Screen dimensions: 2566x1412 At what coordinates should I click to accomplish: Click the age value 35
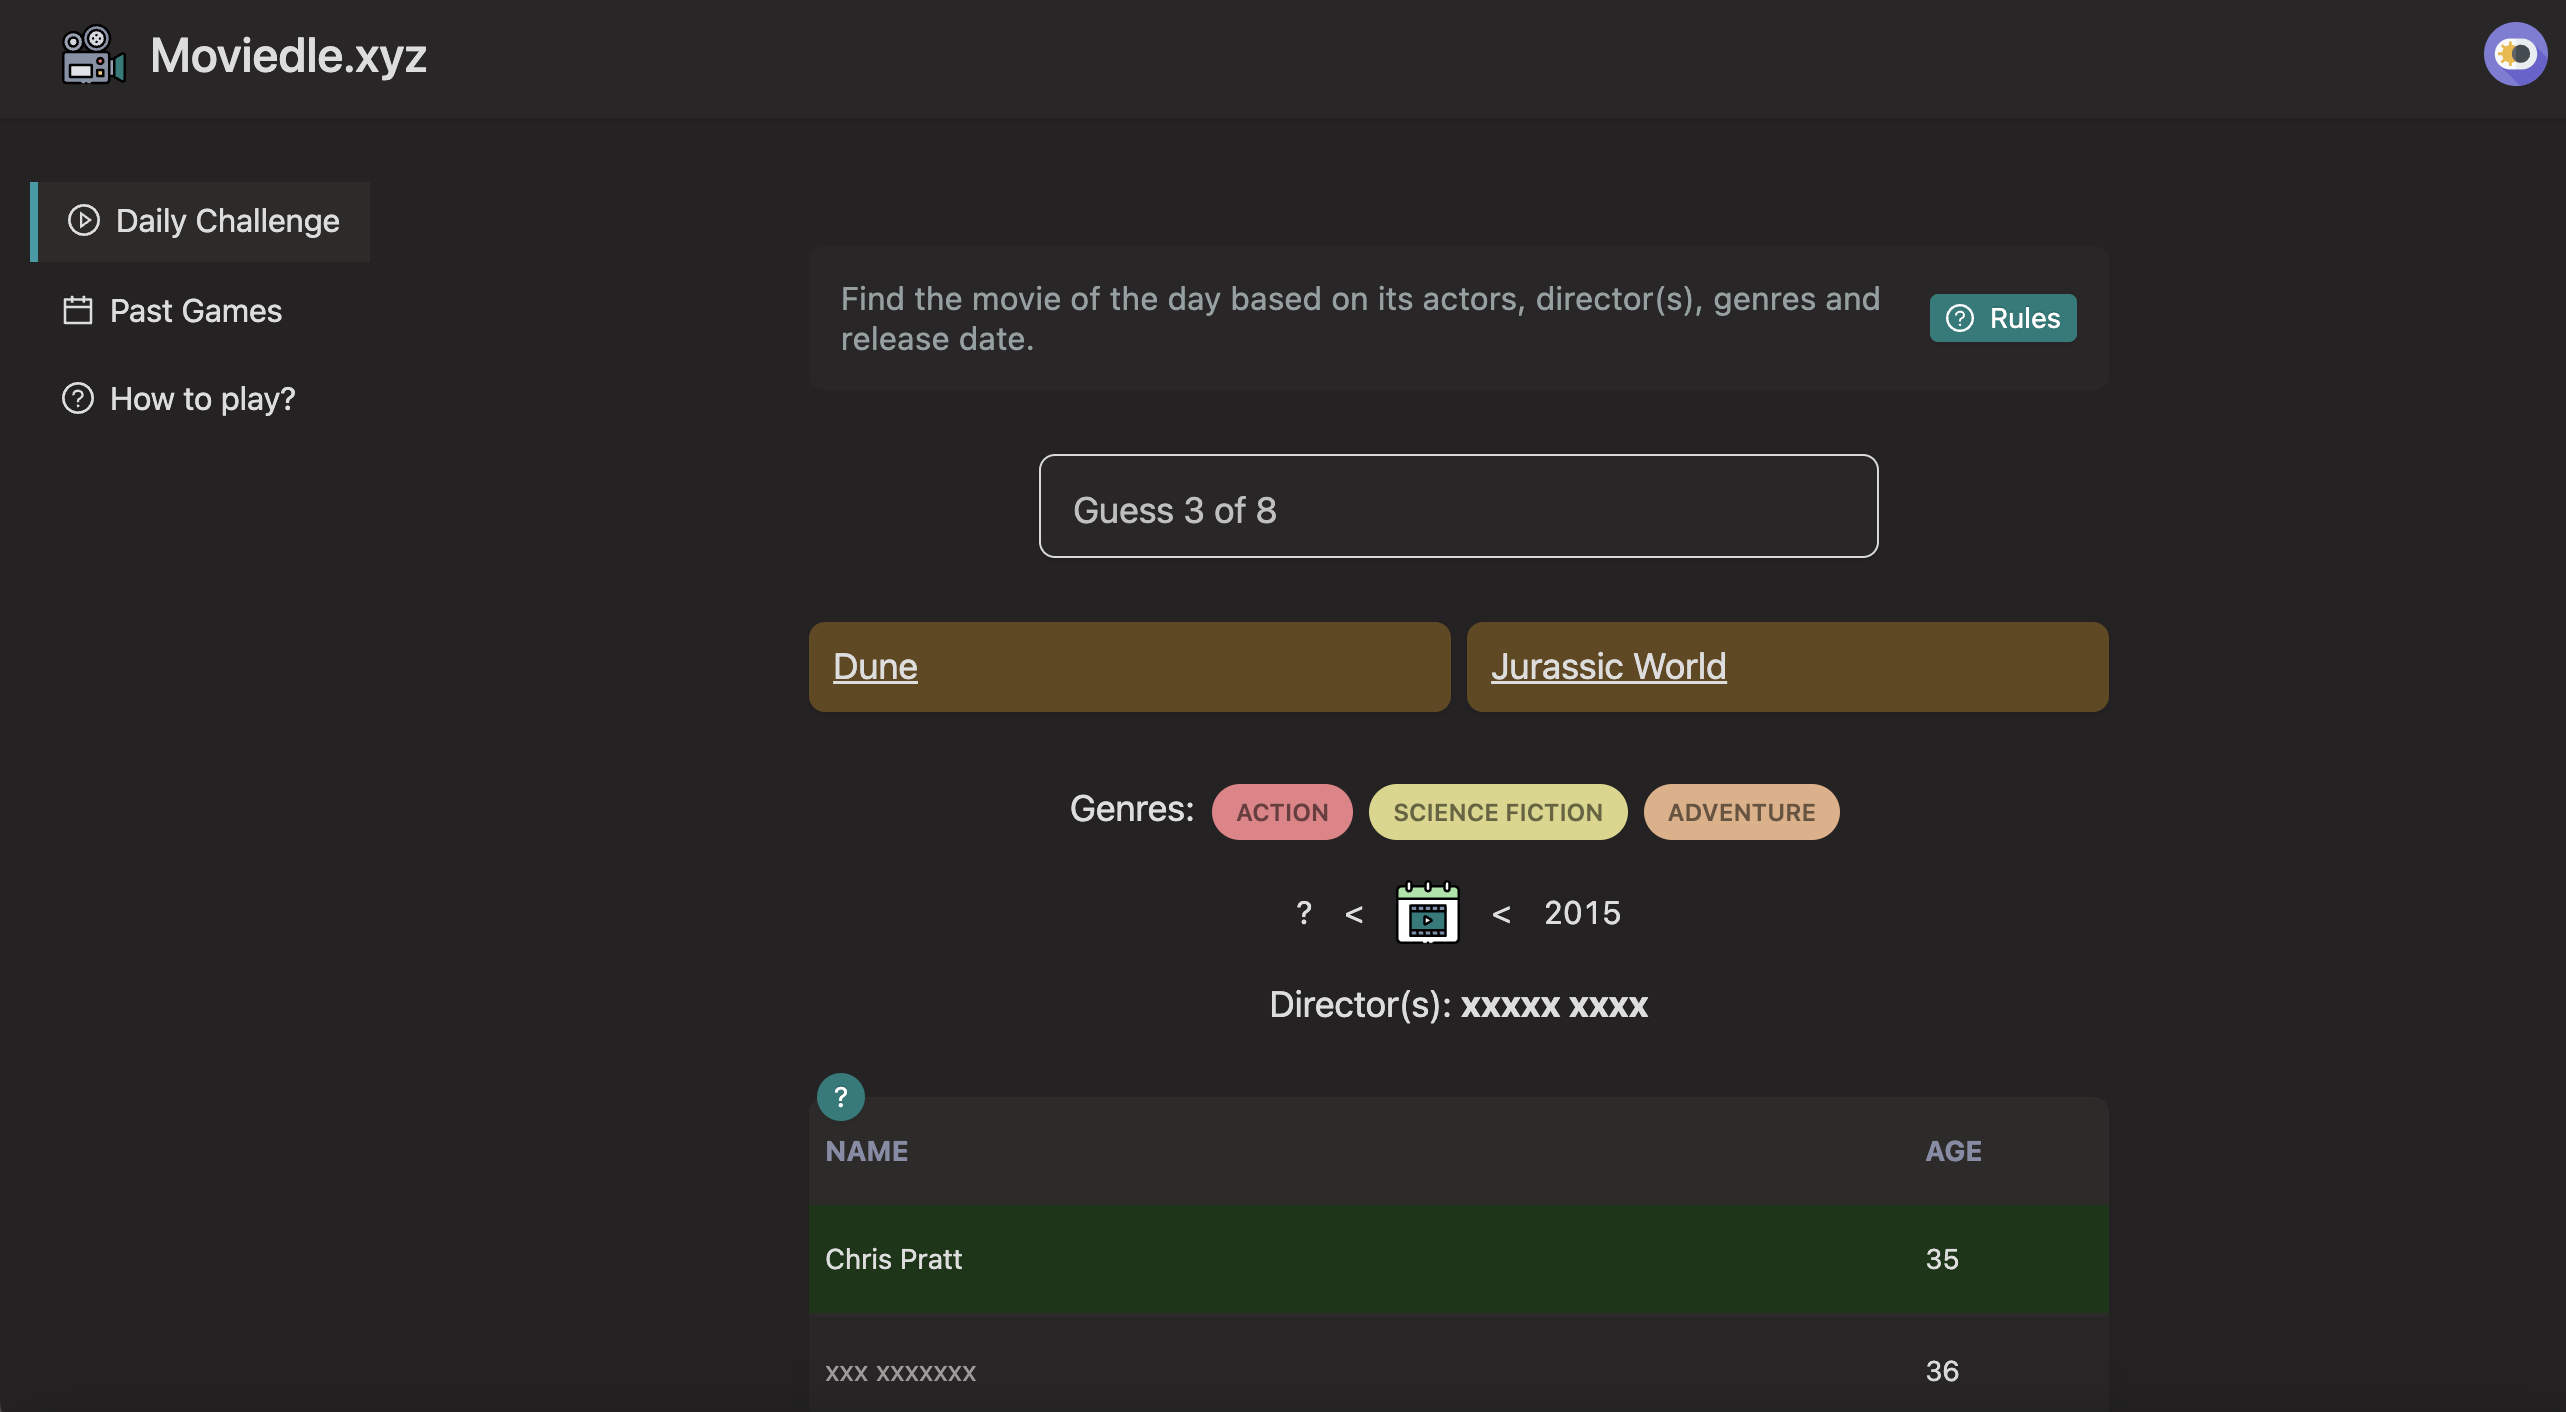point(1942,1259)
